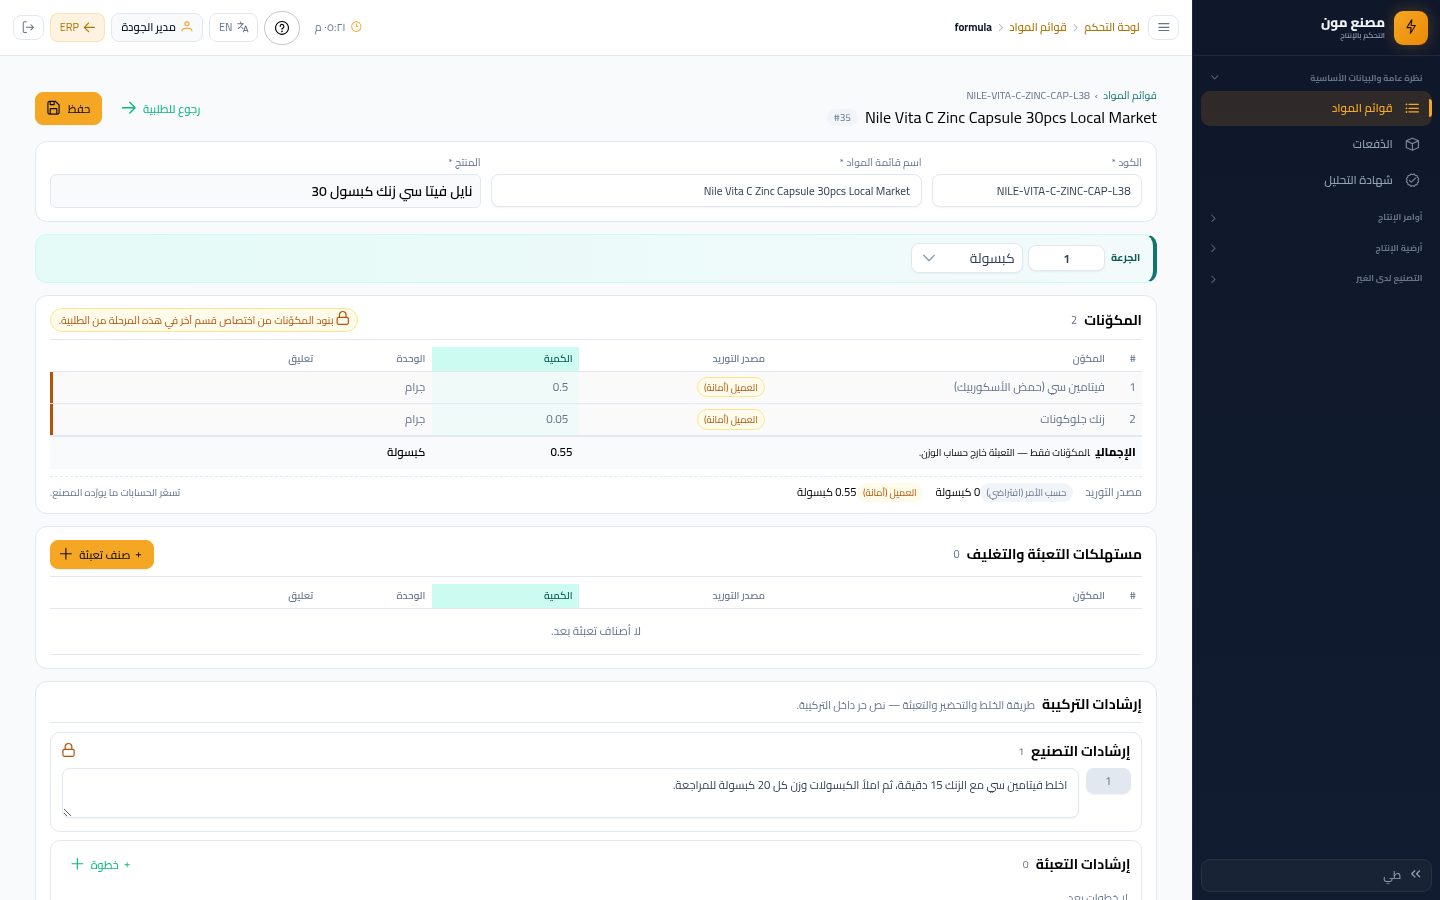Viewport: 1440px width, 900px height.
Task: Click the logout arrow icon
Action: tap(28, 27)
